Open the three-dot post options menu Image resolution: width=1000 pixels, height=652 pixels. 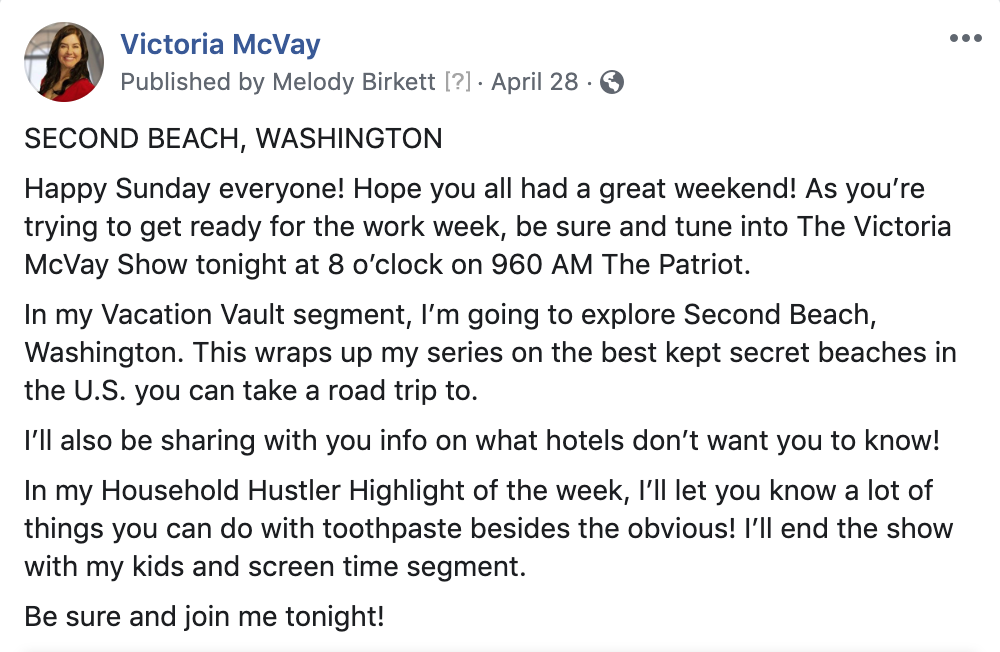[965, 38]
